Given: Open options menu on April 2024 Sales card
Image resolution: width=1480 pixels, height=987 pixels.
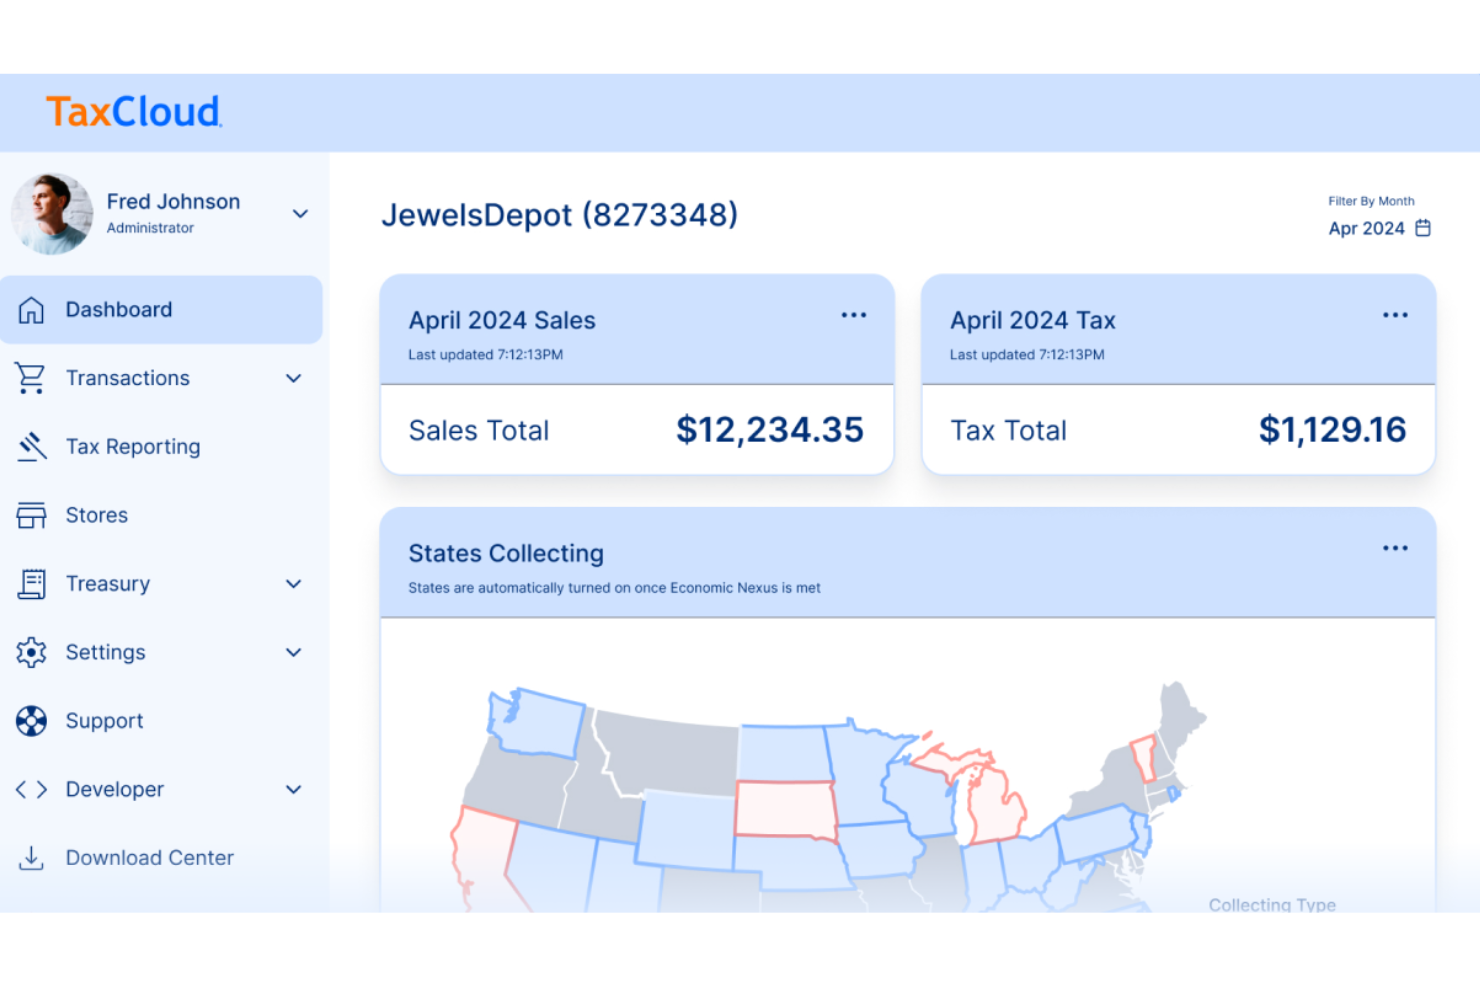Looking at the screenshot, I should pos(854,315).
